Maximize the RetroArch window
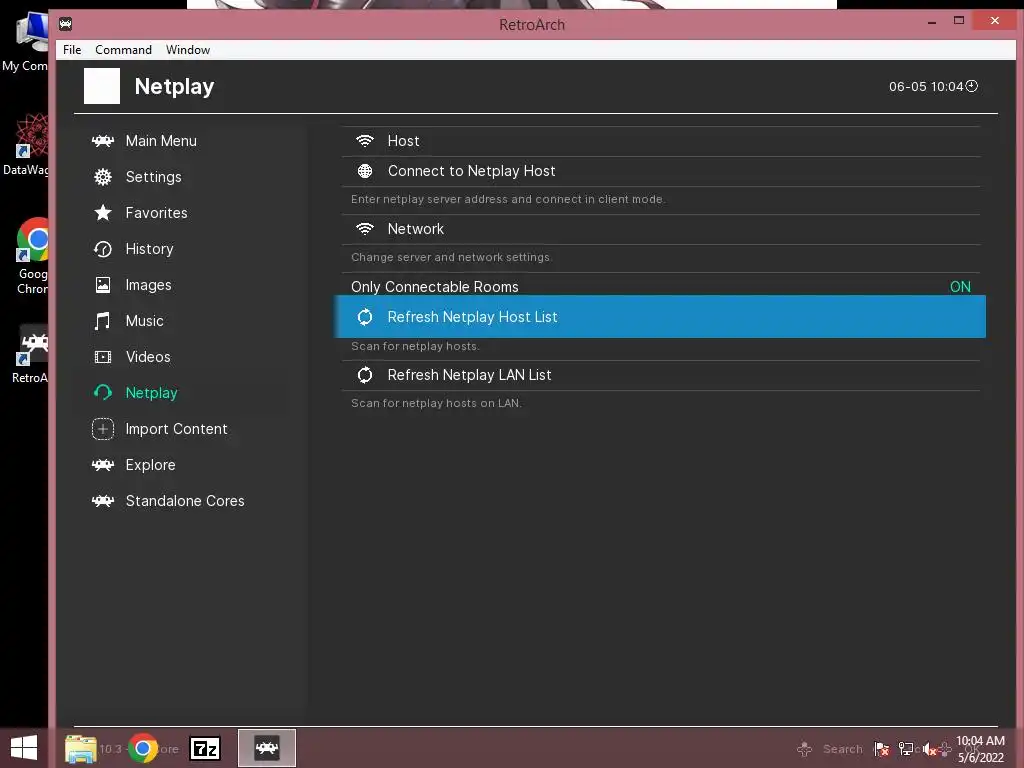The image size is (1024, 768). 959,21
